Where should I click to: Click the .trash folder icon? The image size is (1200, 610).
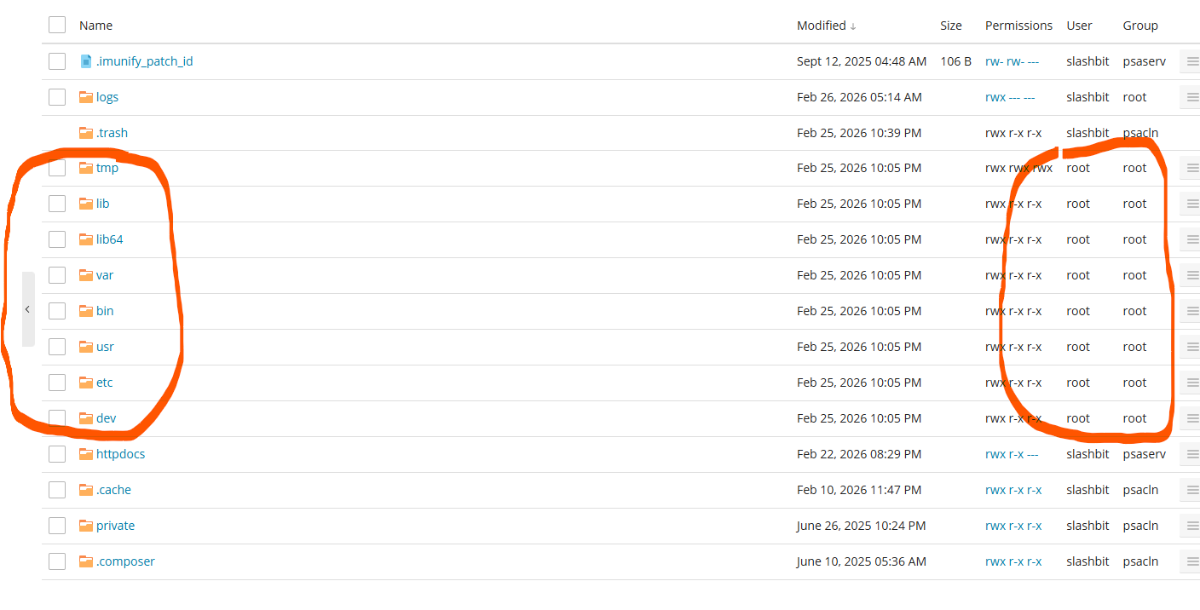point(86,133)
